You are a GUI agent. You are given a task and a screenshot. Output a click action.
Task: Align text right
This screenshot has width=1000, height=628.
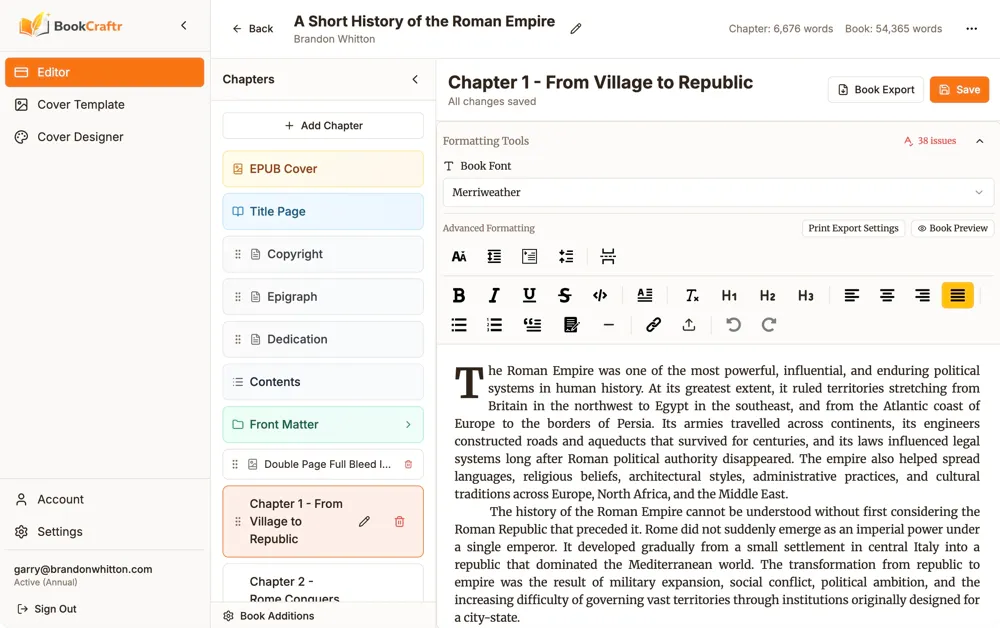click(x=922, y=295)
